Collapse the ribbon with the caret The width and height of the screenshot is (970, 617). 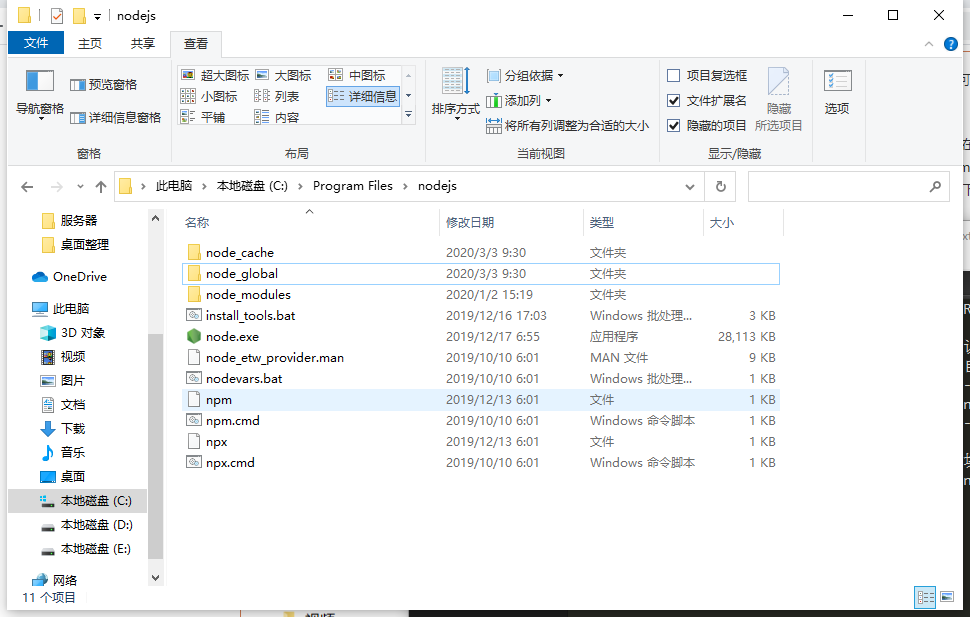tap(929, 44)
